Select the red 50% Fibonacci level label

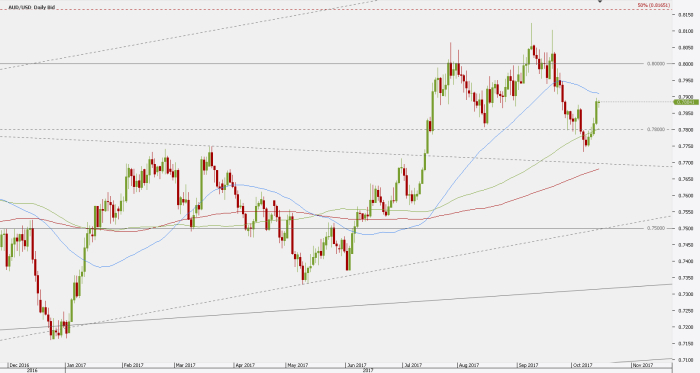pyautogui.click(x=654, y=5)
